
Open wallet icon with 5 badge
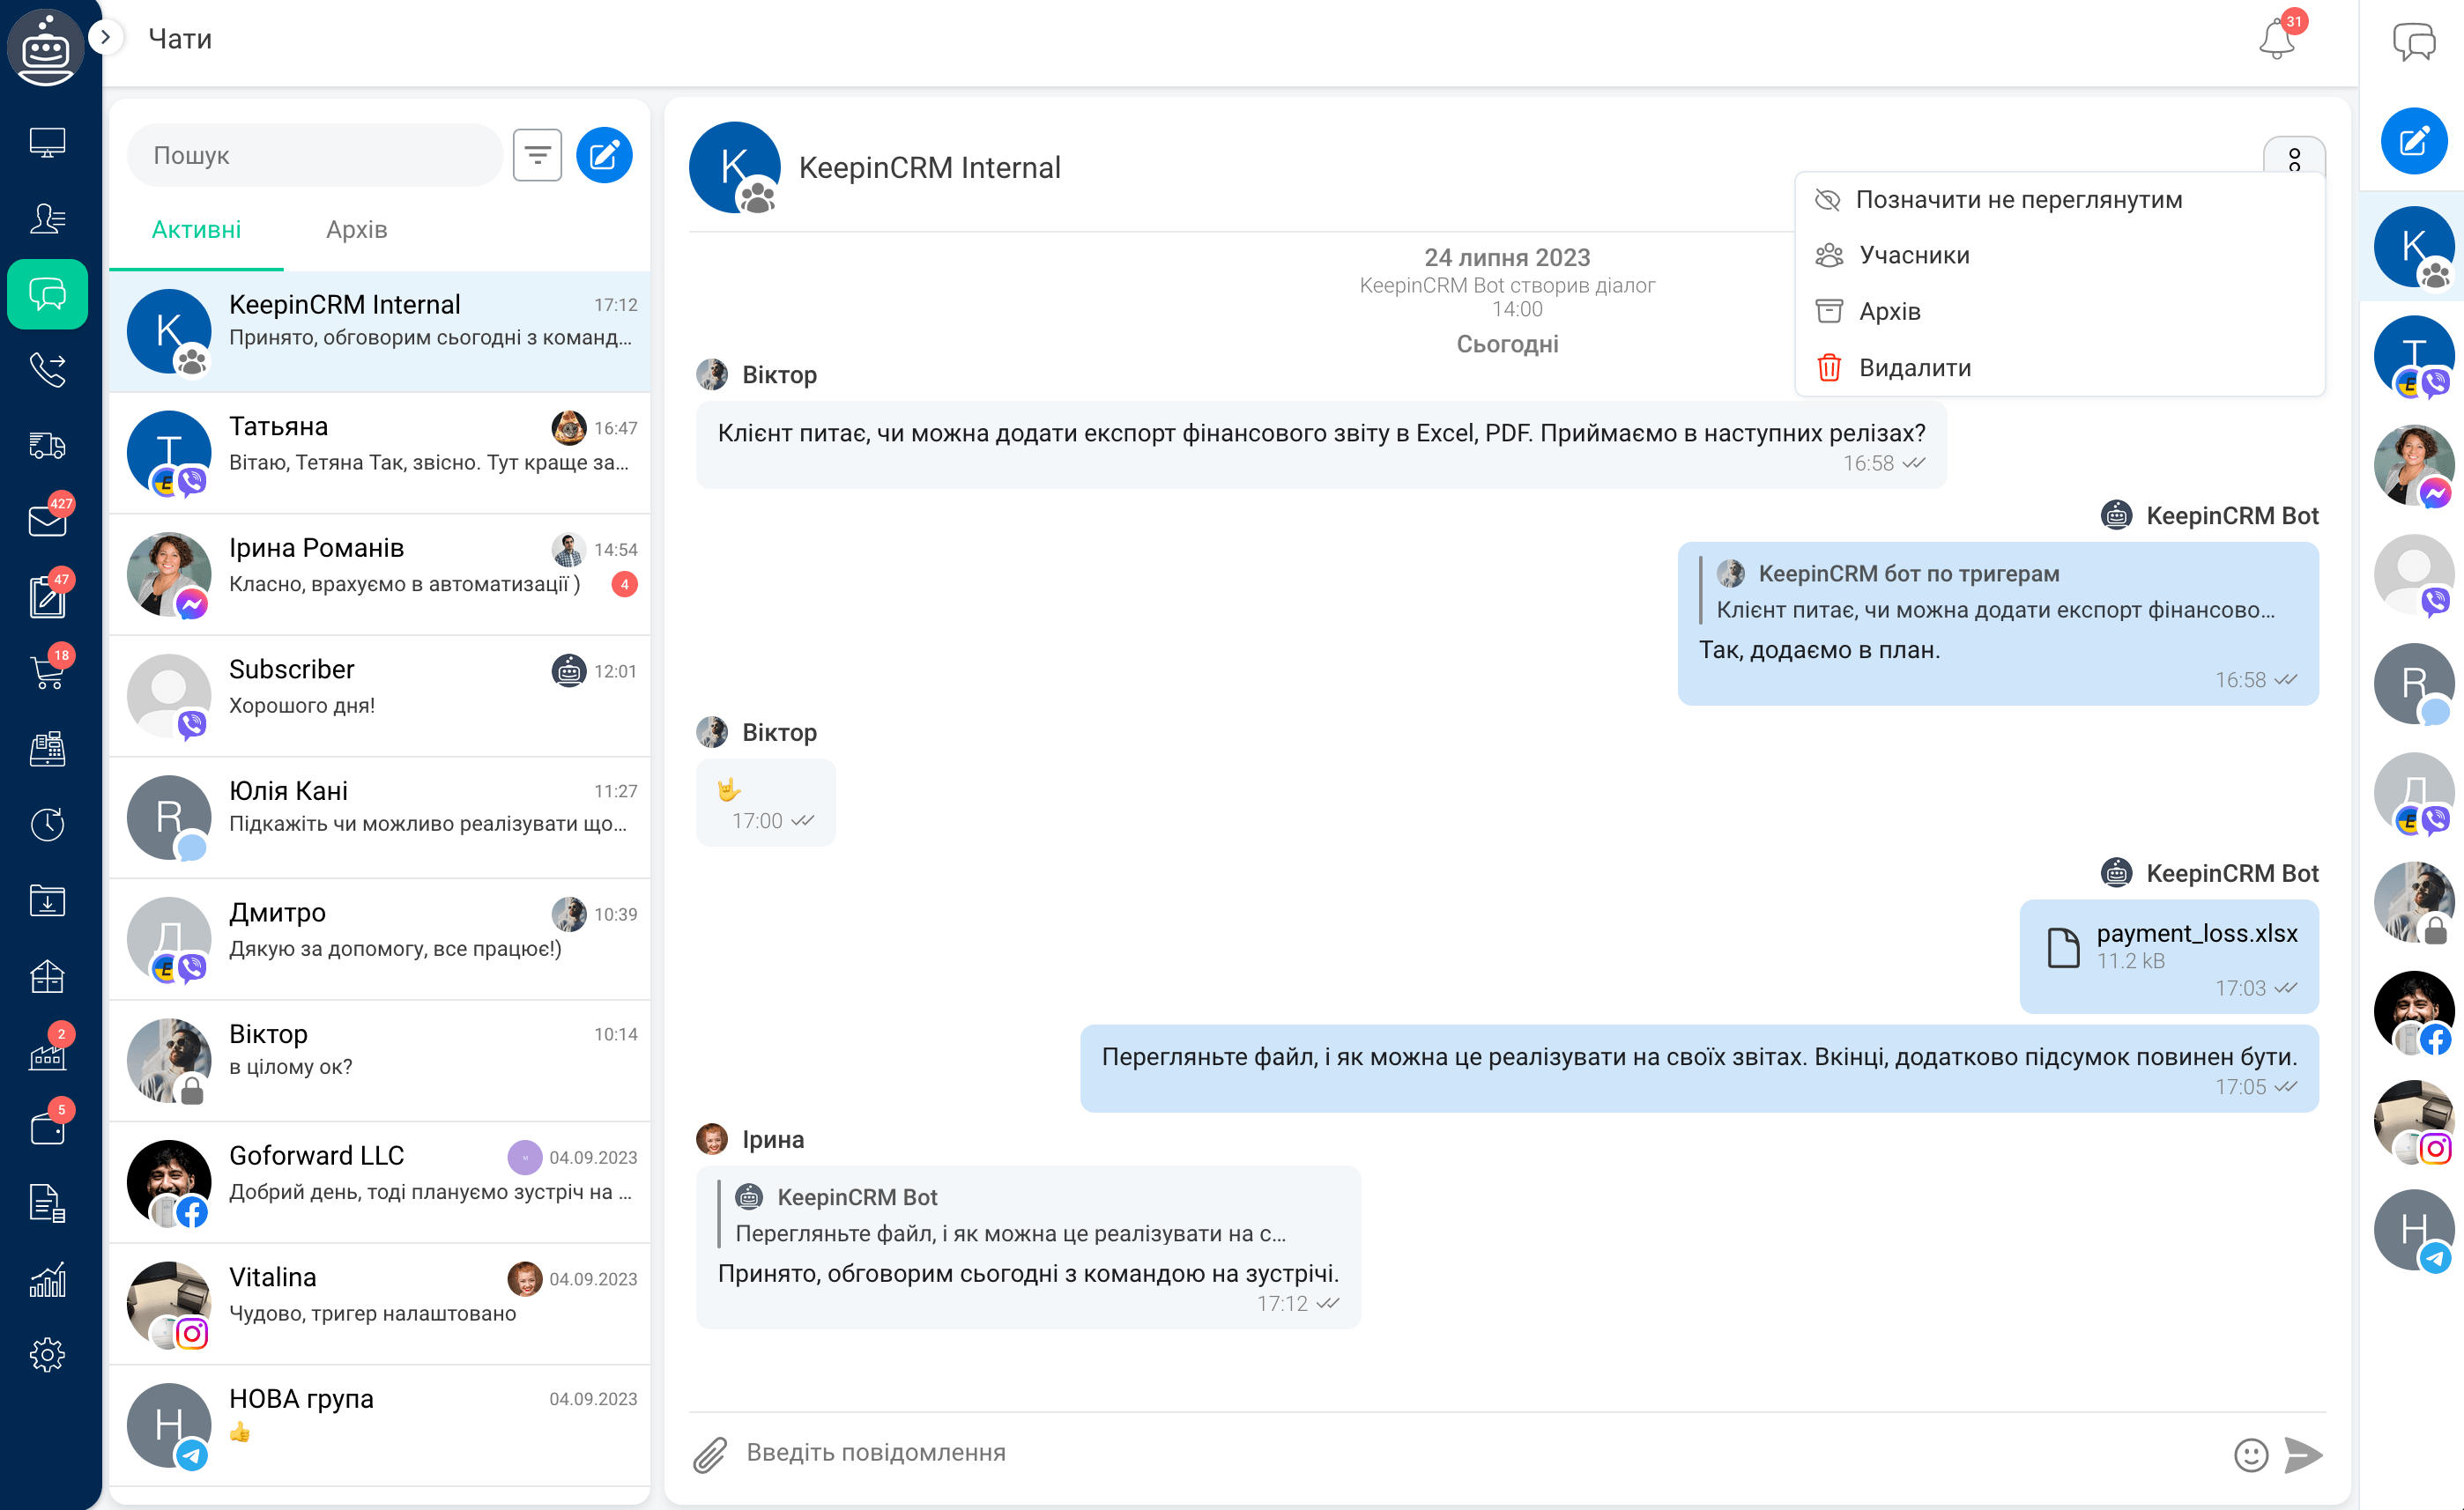pyautogui.click(x=47, y=1128)
